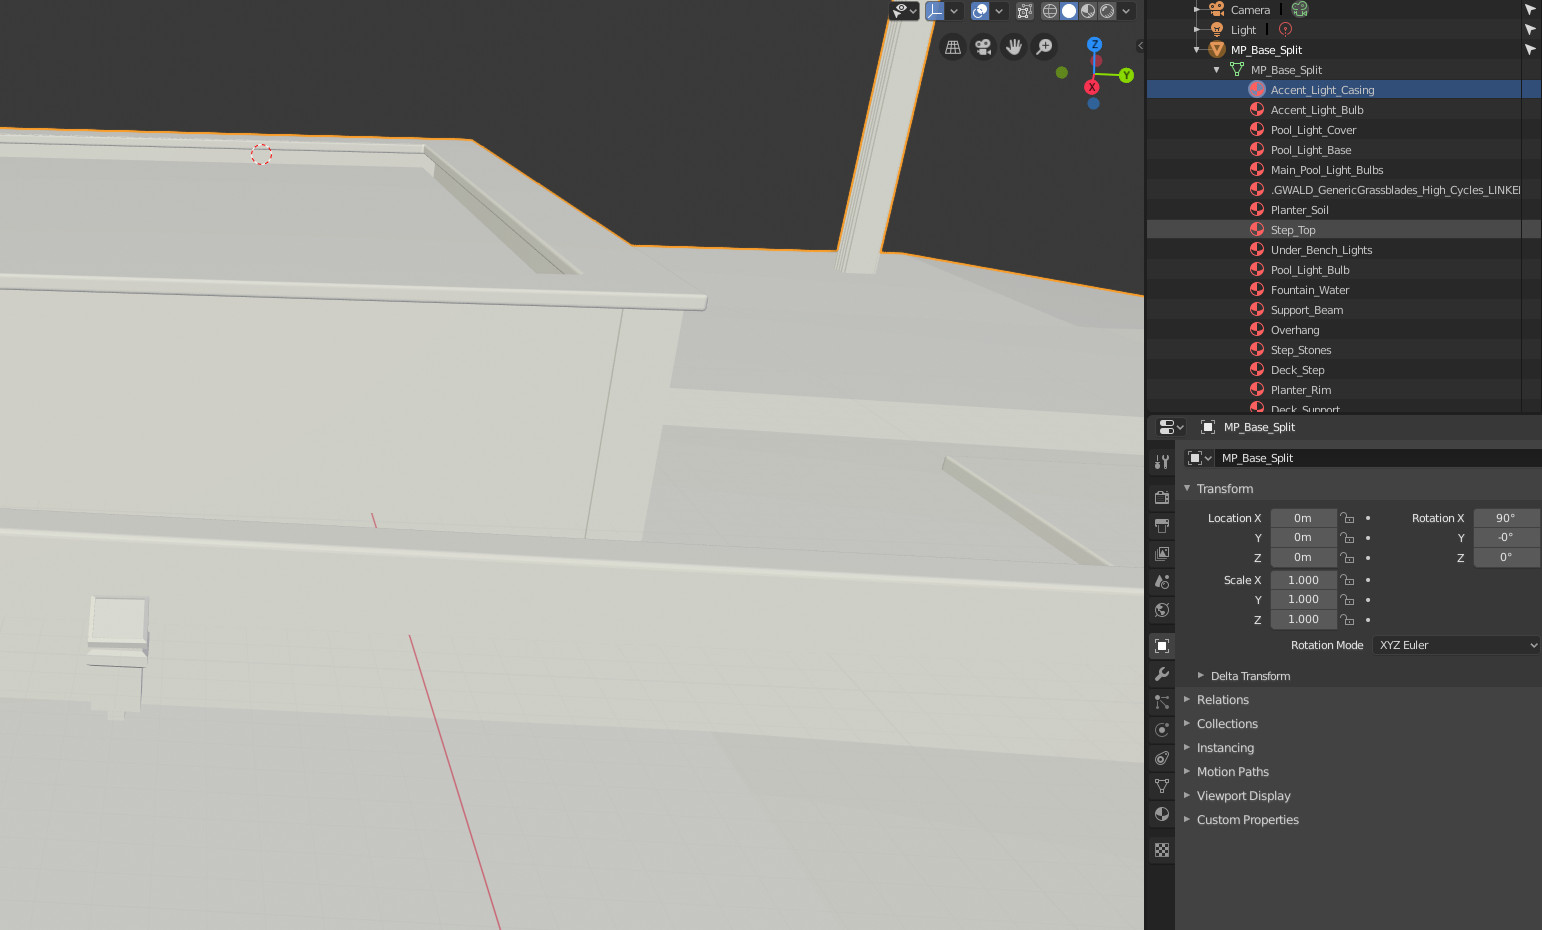The width and height of the screenshot is (1542, 930).
Task: Click the zoom magnifier button in viewport
Action: [x=1044, y=47]
